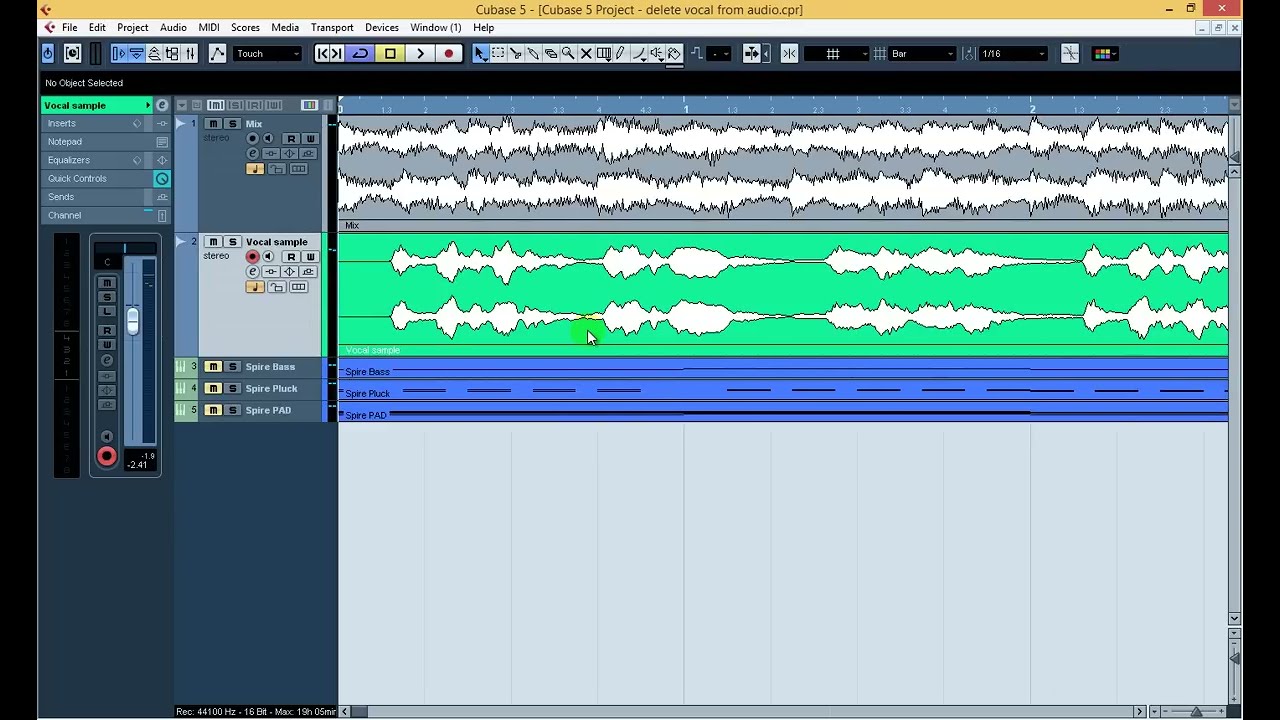Open the File menu
Image resolution: width=1280 pixels, height=720 pixels.
click(x=70, y=27)
